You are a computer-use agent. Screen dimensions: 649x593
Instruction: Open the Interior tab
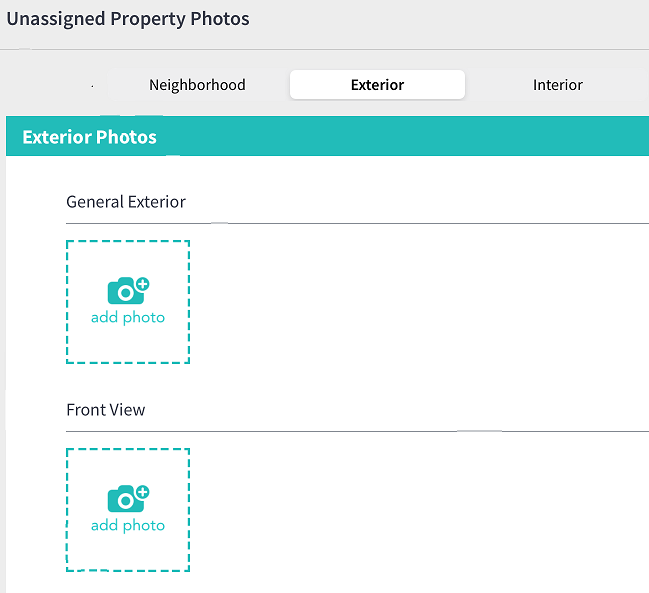[x=558, y=85]
